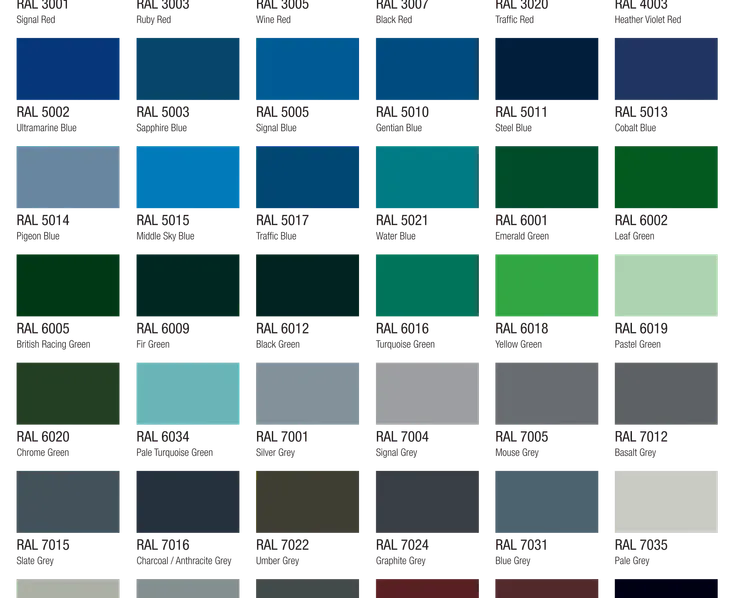Choose the RAL 5015 Middle Sky Blue swatch
This screenshot has width=738, height=598.
click(x=188, y=177)
